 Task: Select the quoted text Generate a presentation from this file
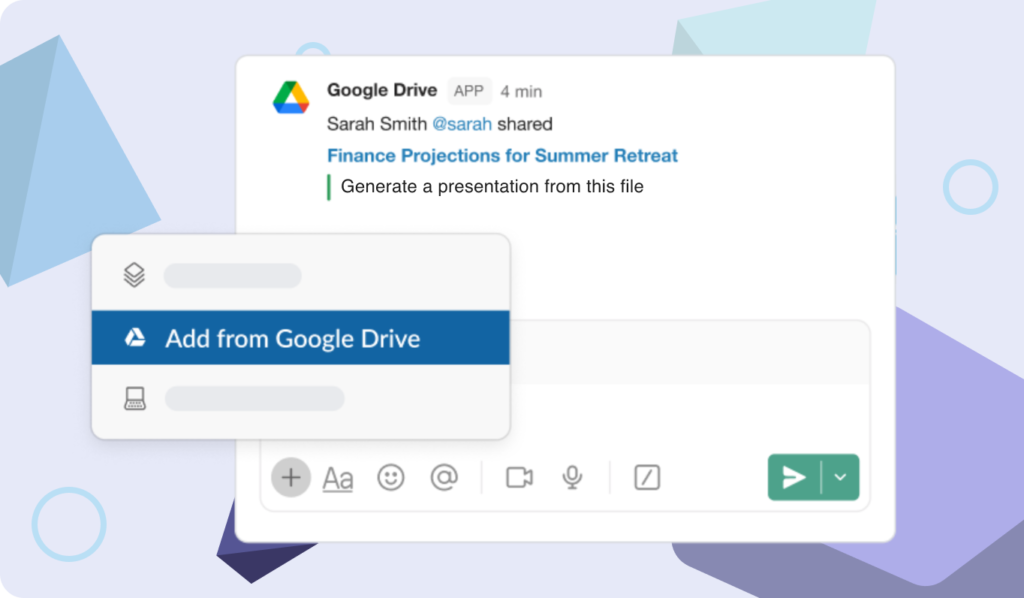(x=493, y=186)
